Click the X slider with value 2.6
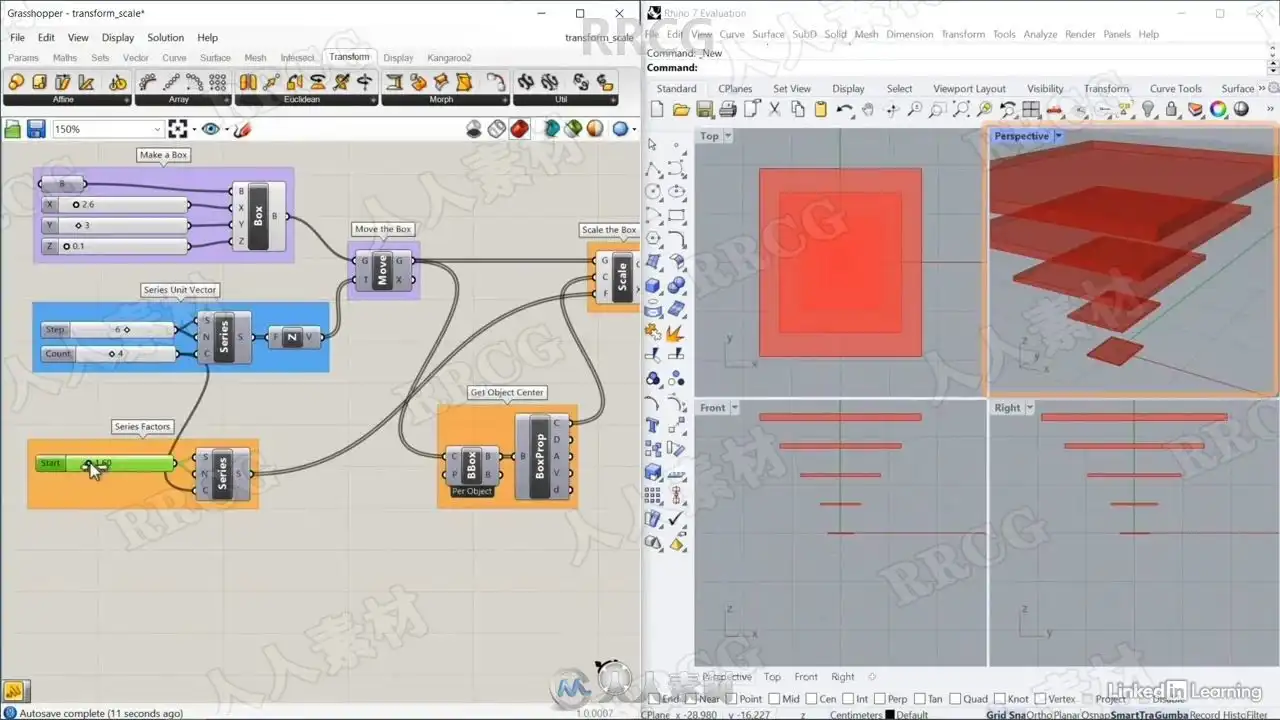1280x720 pixels. click(x=115, y=205)
